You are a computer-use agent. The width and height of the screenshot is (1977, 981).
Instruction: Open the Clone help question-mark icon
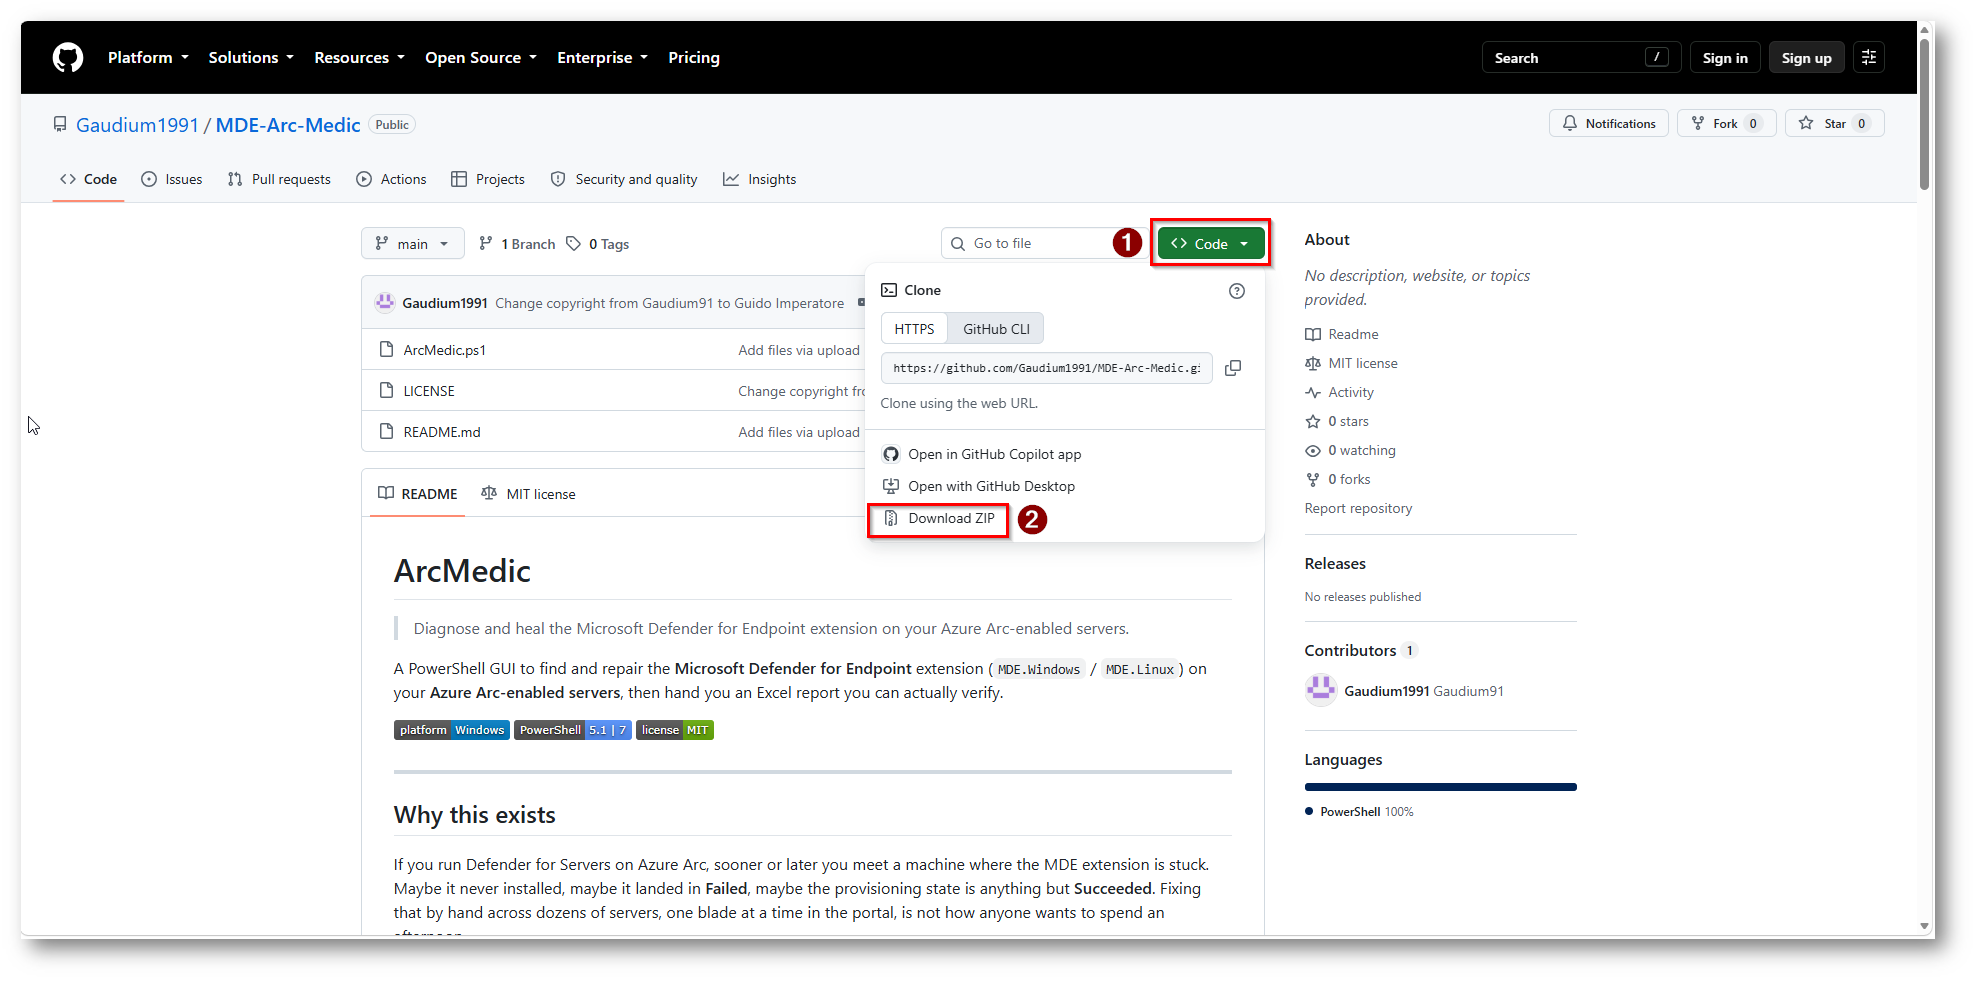pyautogui.click(x=1237, y=291)
